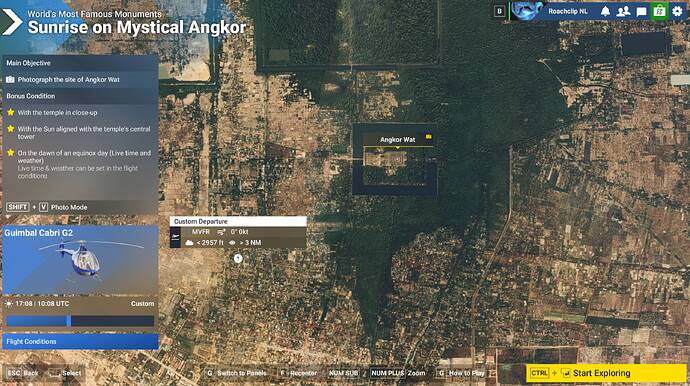Click the wind icon next to 0° 0kt

[x=221, y=232]
